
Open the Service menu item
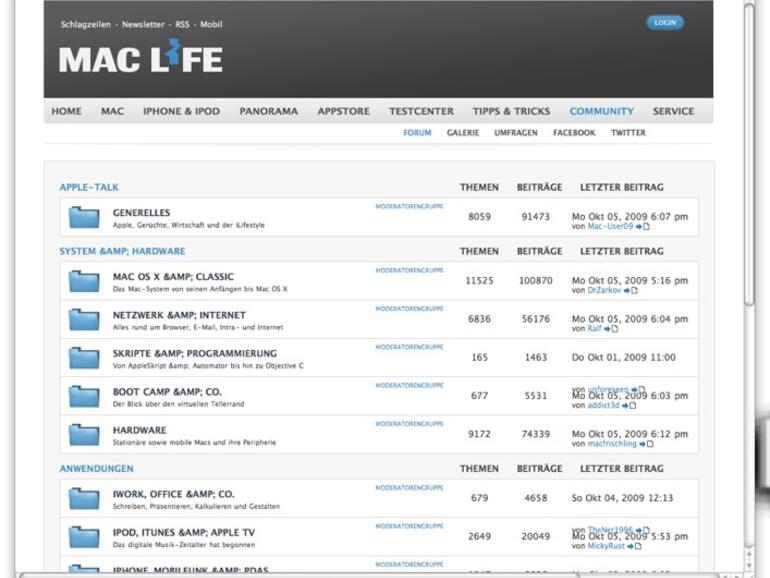673,111
